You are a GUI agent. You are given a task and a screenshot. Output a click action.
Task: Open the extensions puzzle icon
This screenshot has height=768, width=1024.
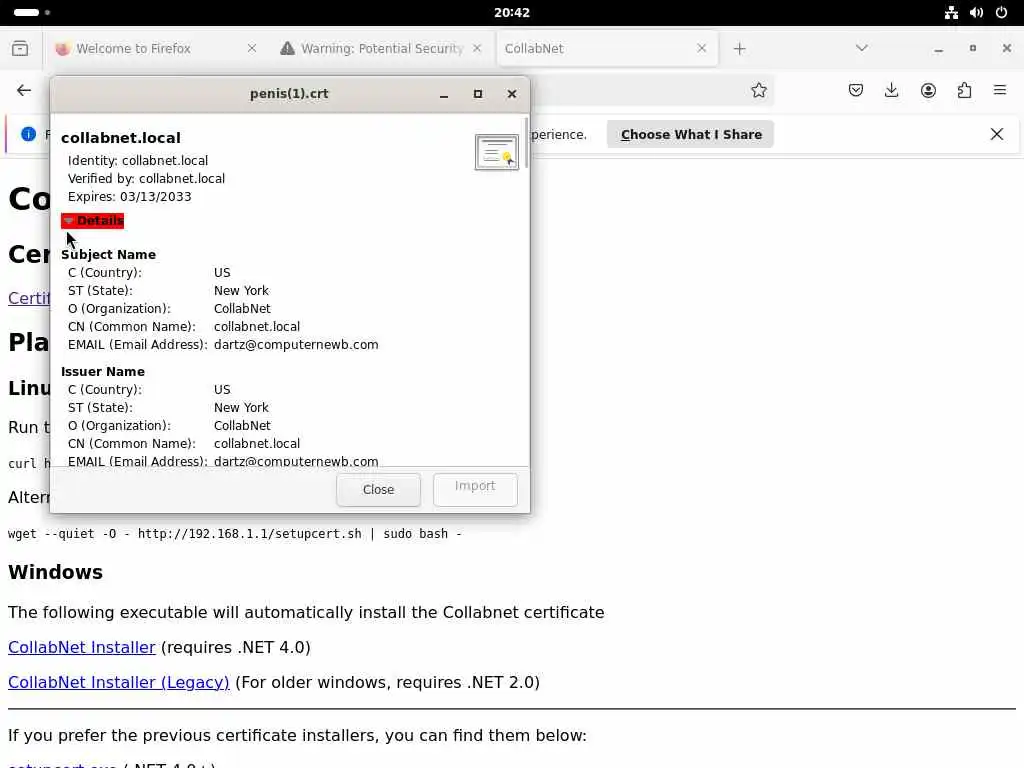point(964,90)
